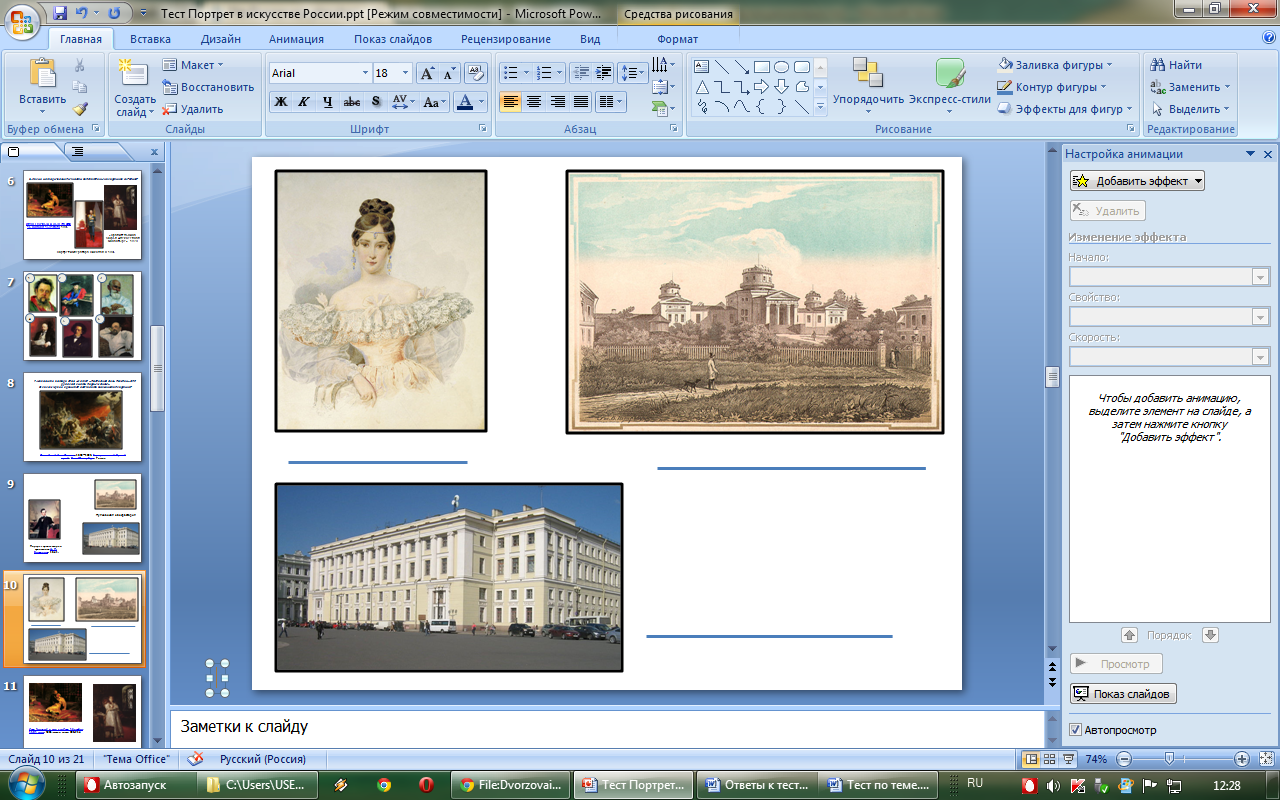1280x800 pixels.
Task: Click Slide Show (Показ слайдов) button in animation pane
Action: (x=1123, y=694)
